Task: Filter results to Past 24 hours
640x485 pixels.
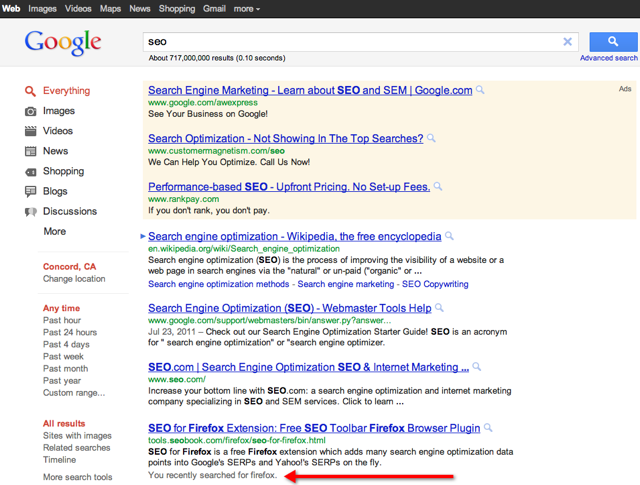Action: 69,332
